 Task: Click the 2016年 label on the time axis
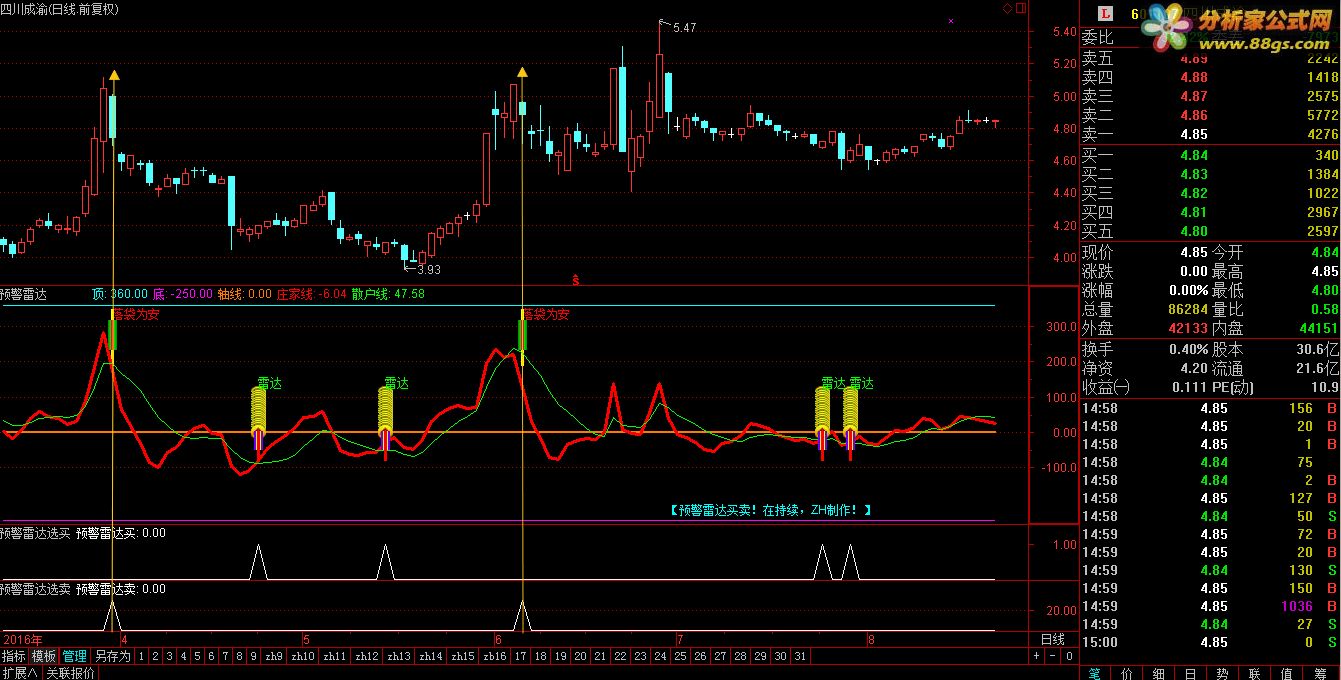[22, 639]
